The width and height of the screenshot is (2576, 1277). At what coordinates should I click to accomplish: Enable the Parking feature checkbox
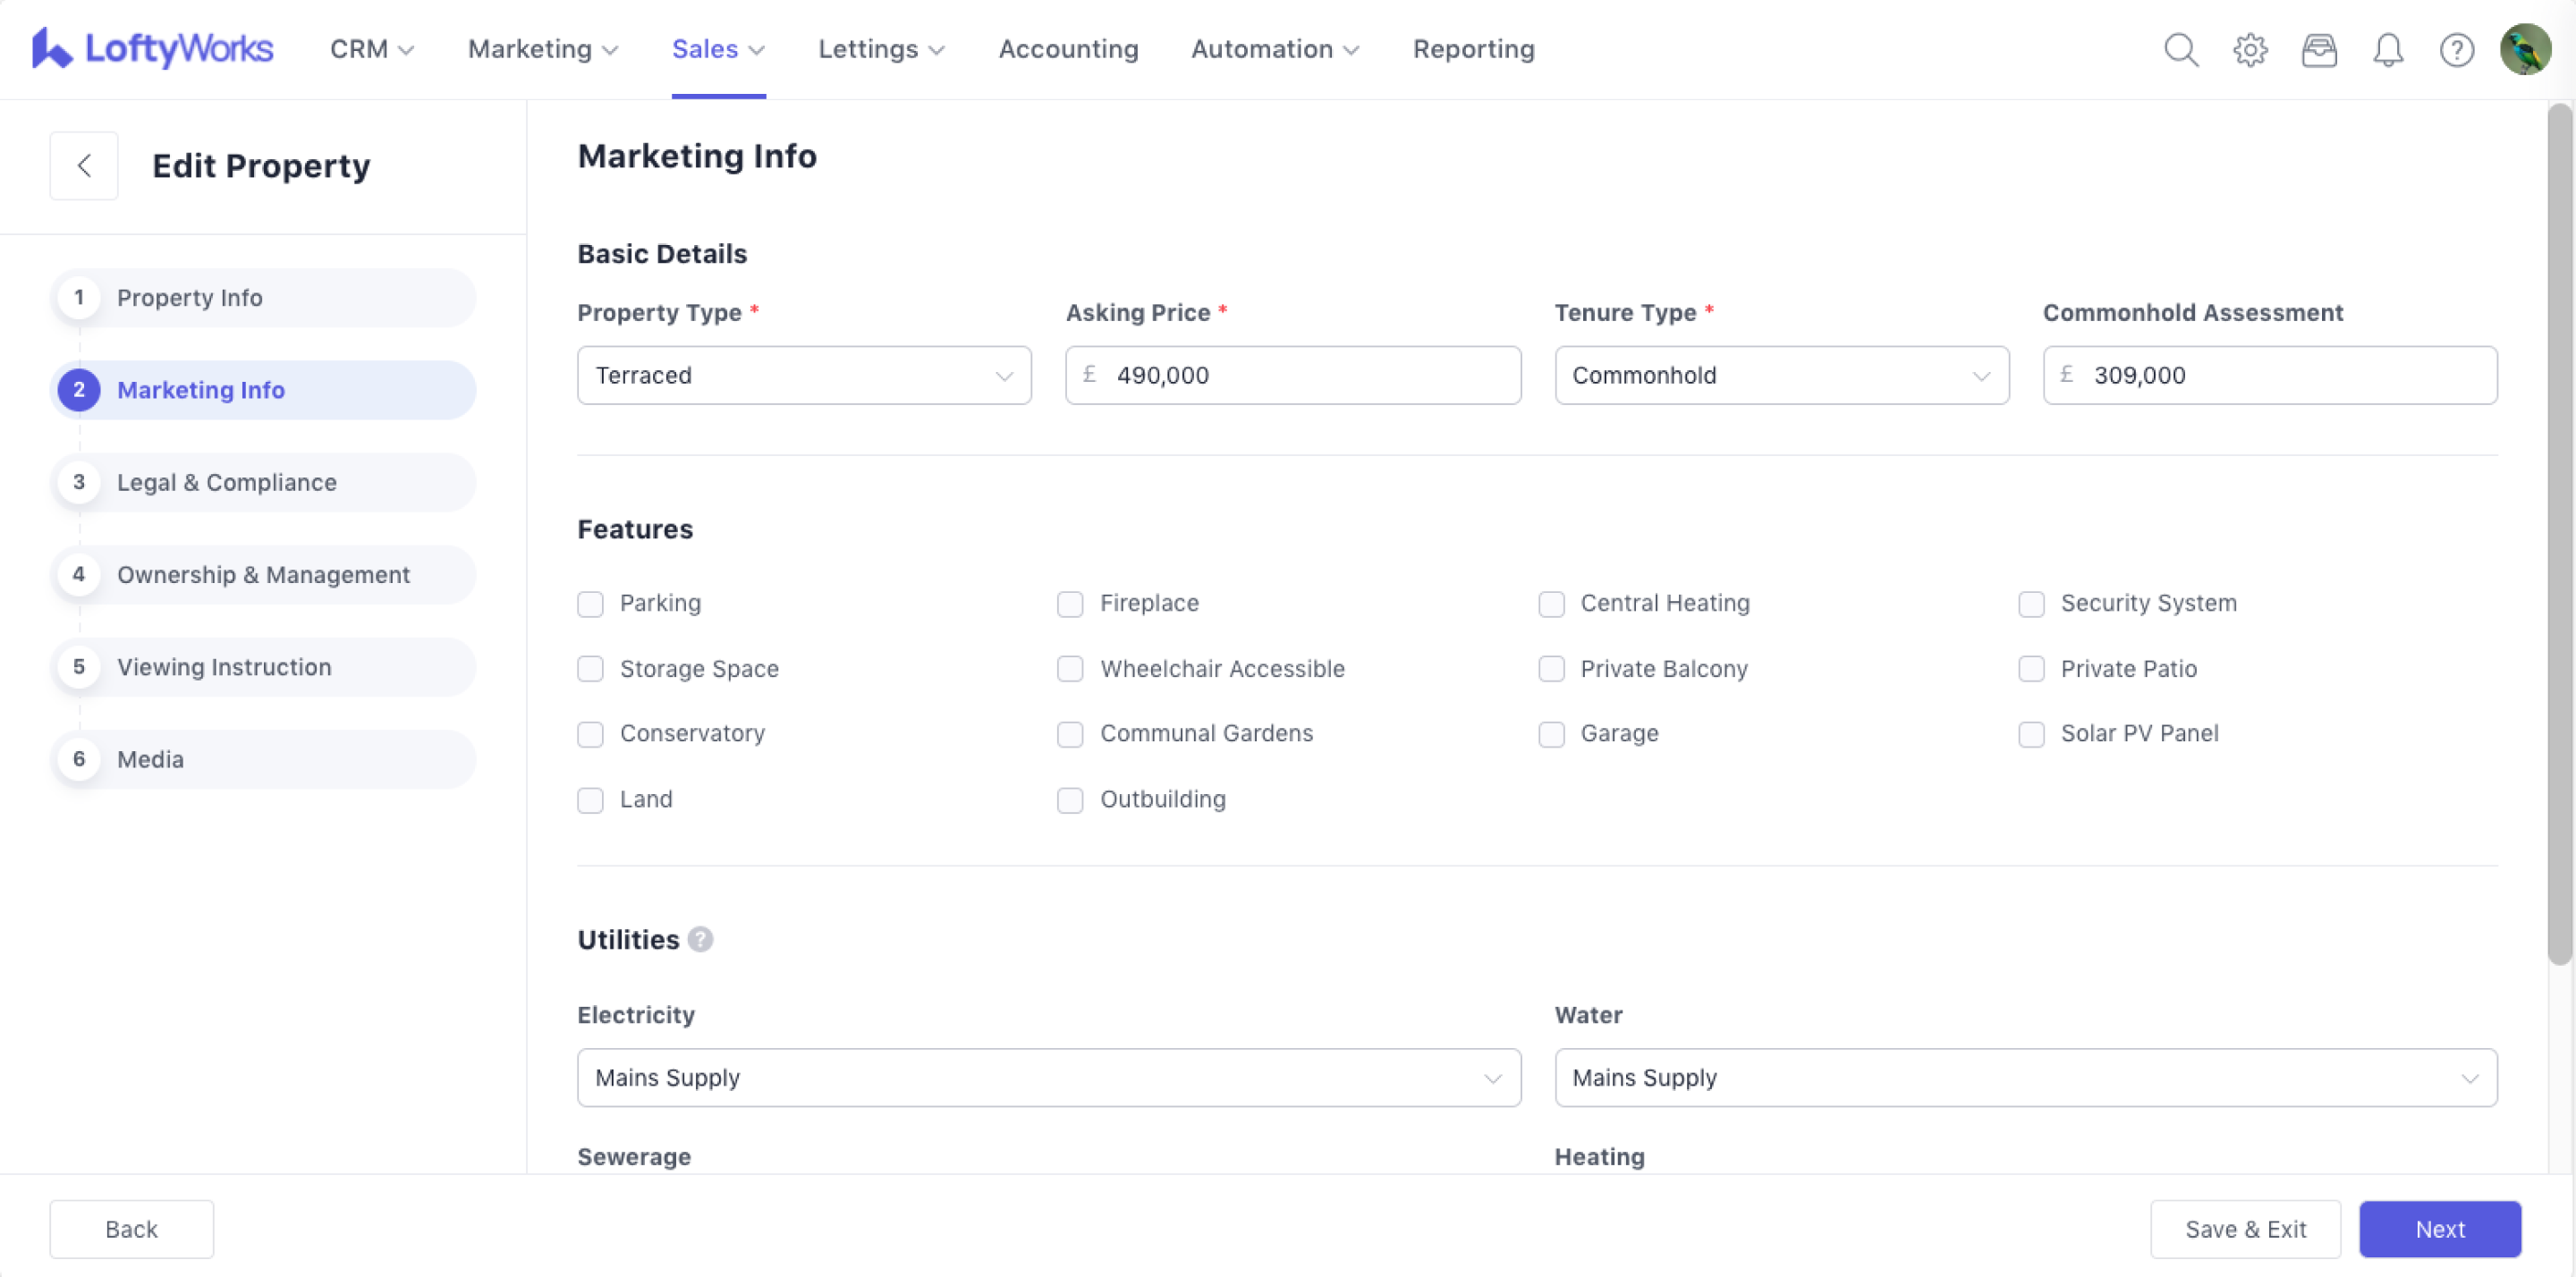590,604
